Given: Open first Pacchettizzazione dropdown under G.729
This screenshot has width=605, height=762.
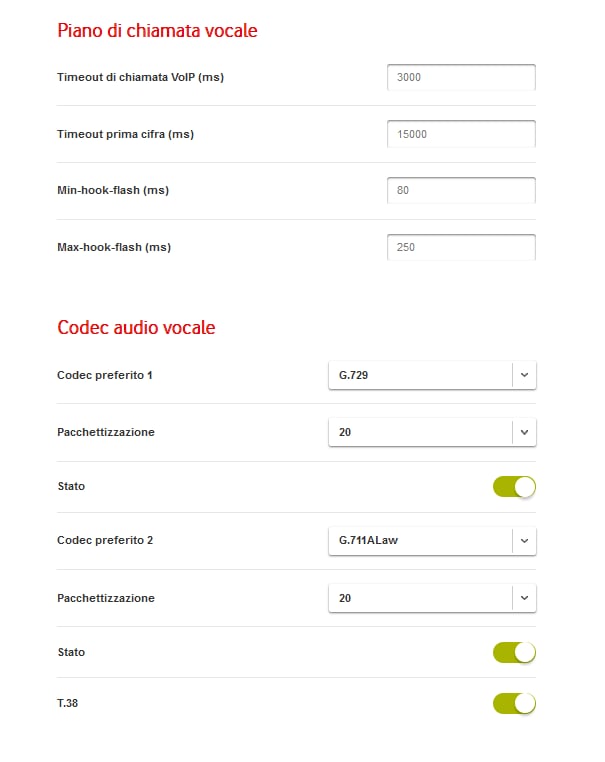Looking at the screenshot, I should [432, 432].
